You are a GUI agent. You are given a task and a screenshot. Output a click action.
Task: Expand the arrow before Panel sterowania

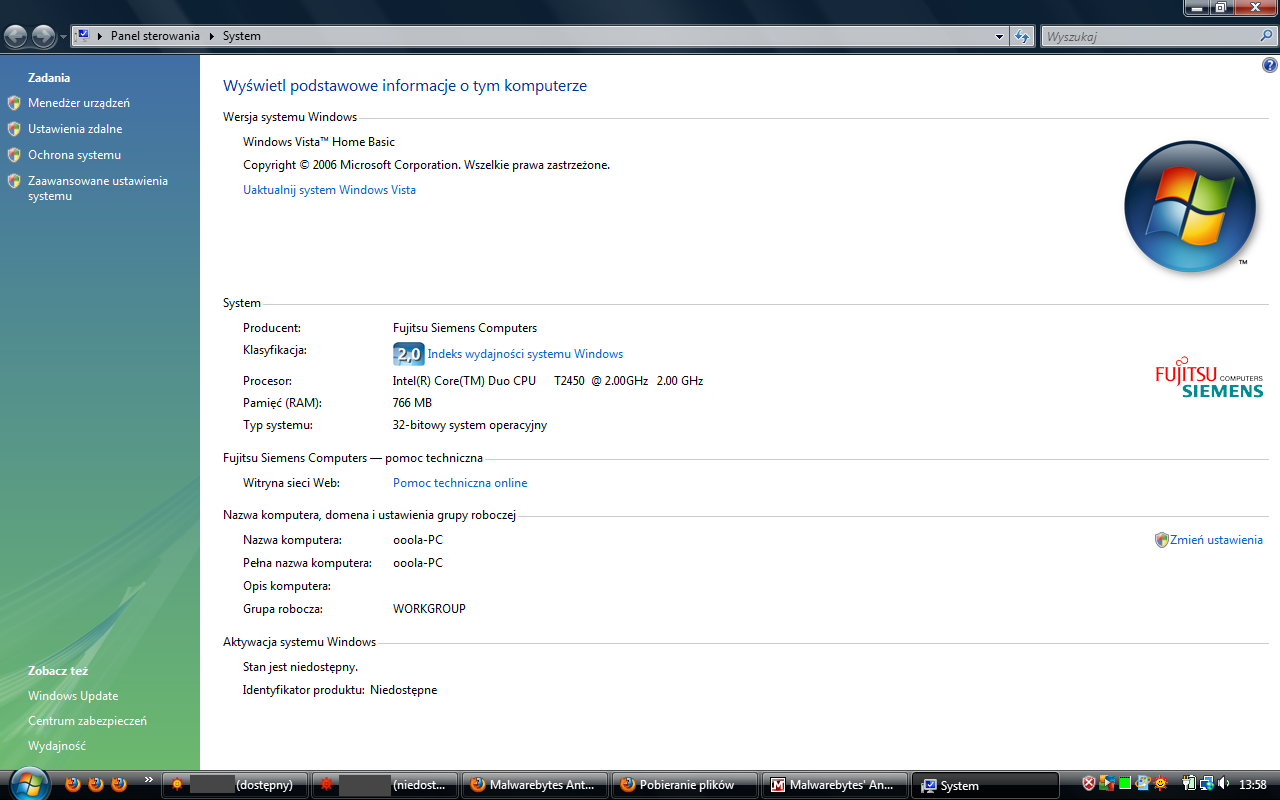100,36
